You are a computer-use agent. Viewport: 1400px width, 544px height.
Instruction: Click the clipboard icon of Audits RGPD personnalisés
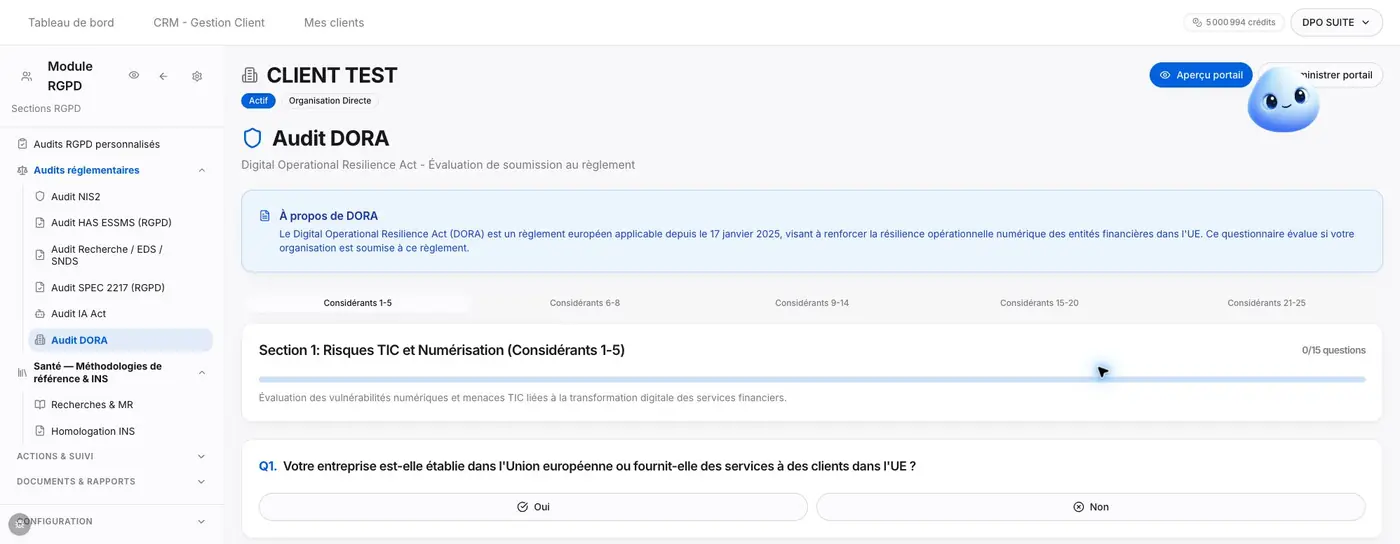tap(23, 144)
